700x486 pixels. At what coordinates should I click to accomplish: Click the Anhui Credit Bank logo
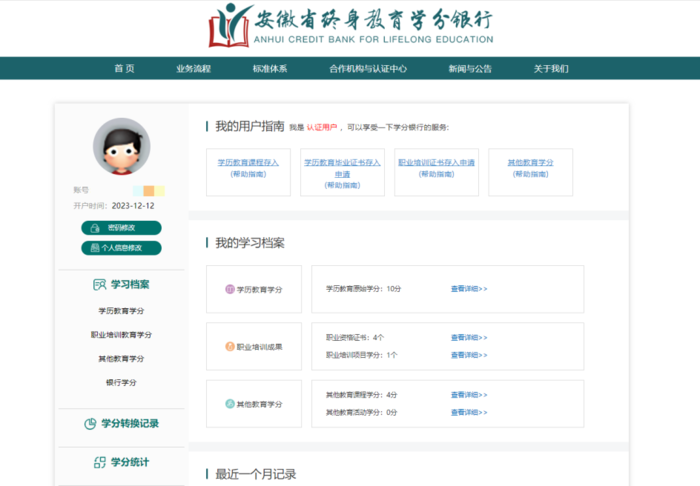[351, 25]
